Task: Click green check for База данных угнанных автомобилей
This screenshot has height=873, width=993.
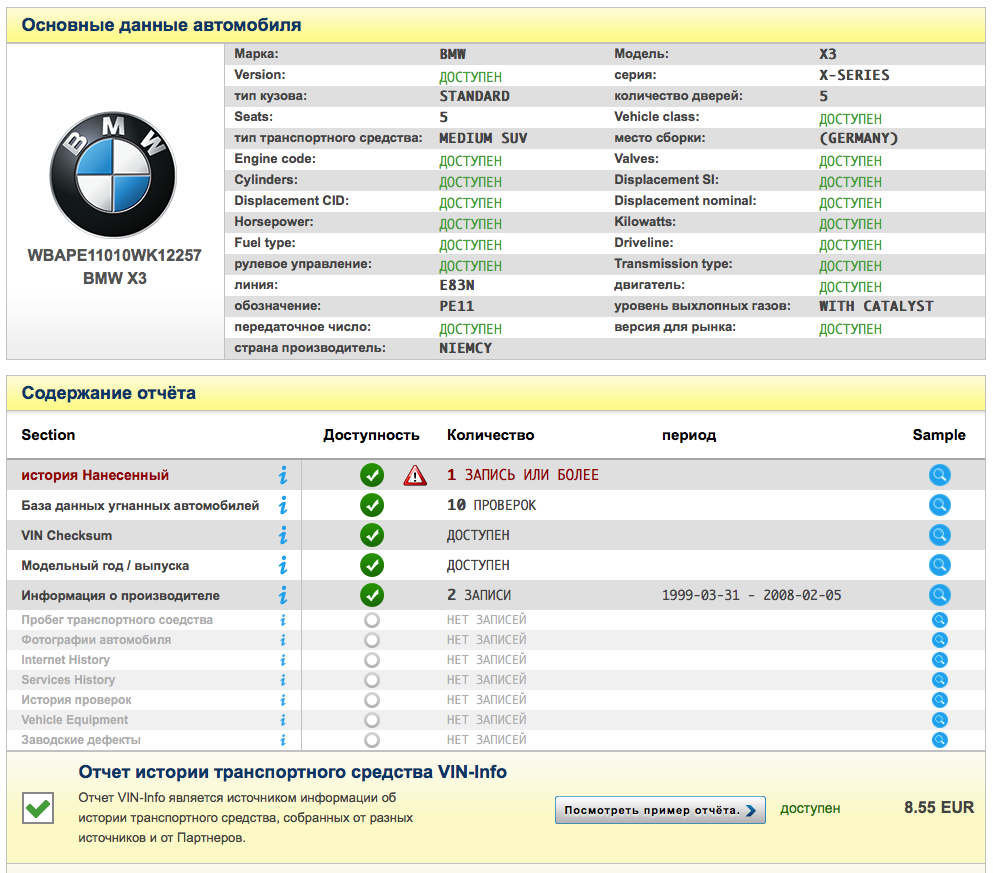Action: (372, 505)
